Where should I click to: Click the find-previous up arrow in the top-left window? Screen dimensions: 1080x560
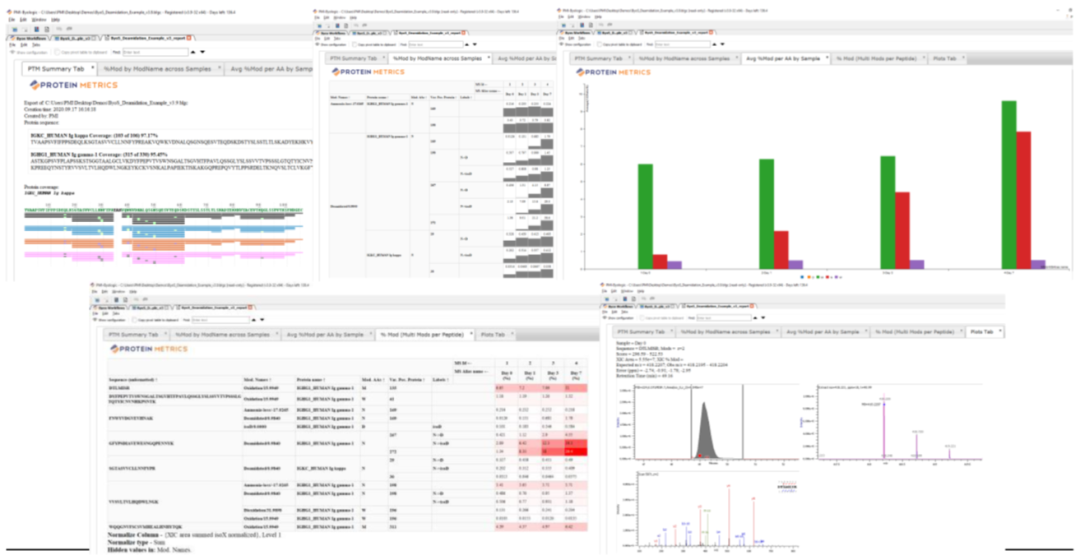[x=193, y=52]
